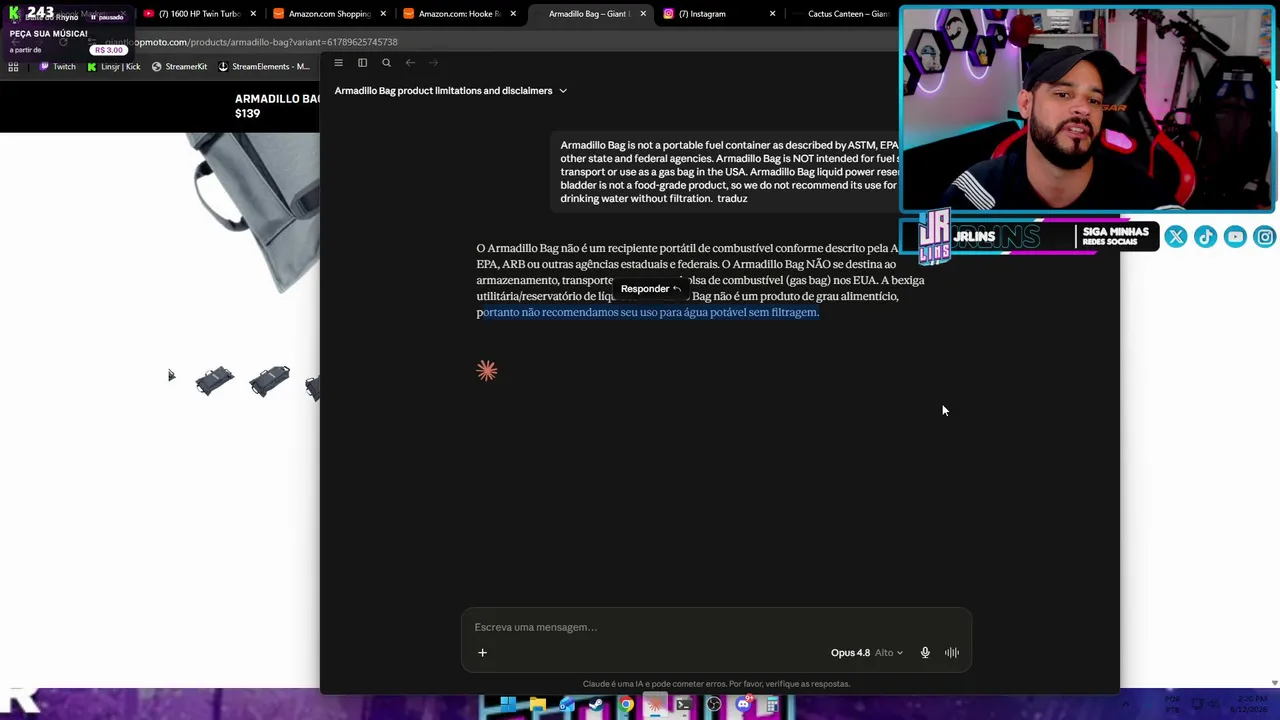Open the StreamerKit bookmark
Viewport: 1280px width, 720px height.
click(180, 67)
